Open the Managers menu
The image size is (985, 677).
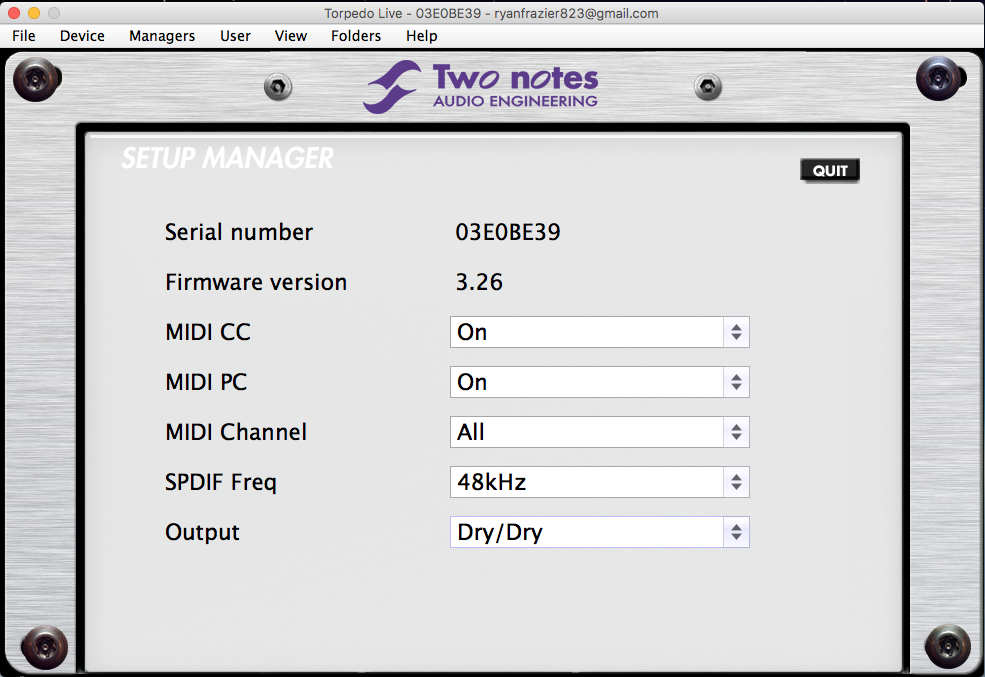162,36
